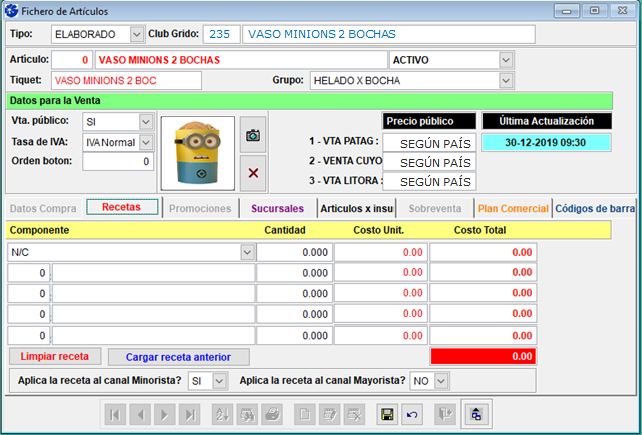Switch to the Sucursales tab
Screen dimensions: 642x435
coord(277,208)
